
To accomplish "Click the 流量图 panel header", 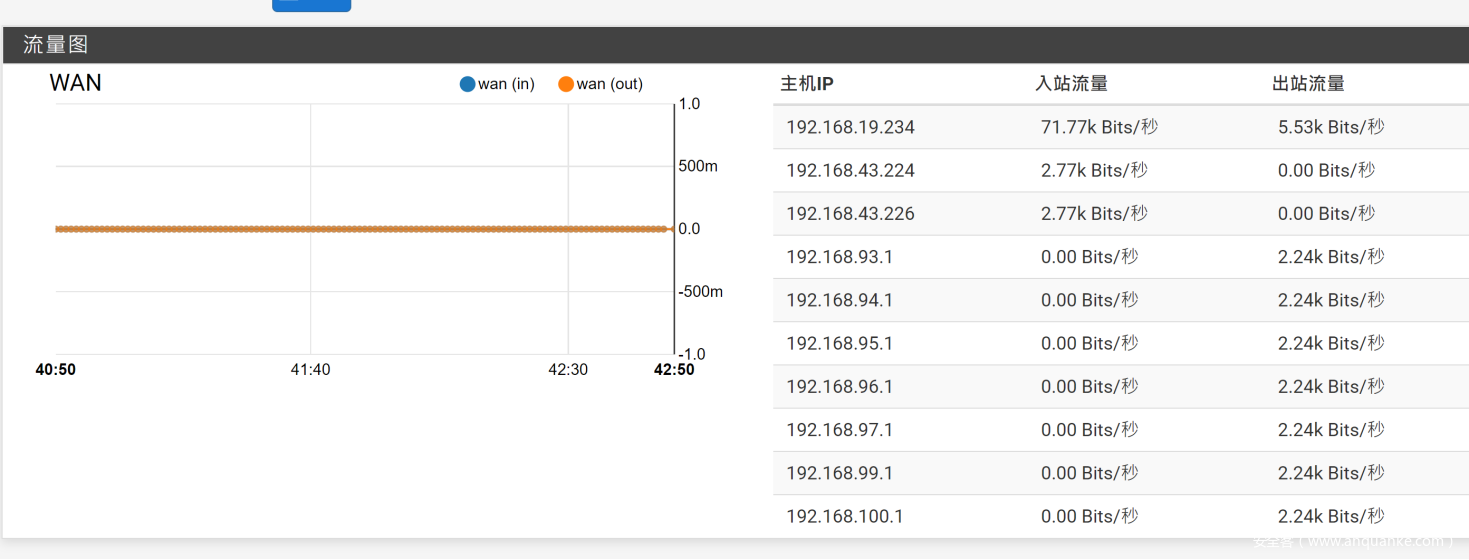I will pos(56,45).
